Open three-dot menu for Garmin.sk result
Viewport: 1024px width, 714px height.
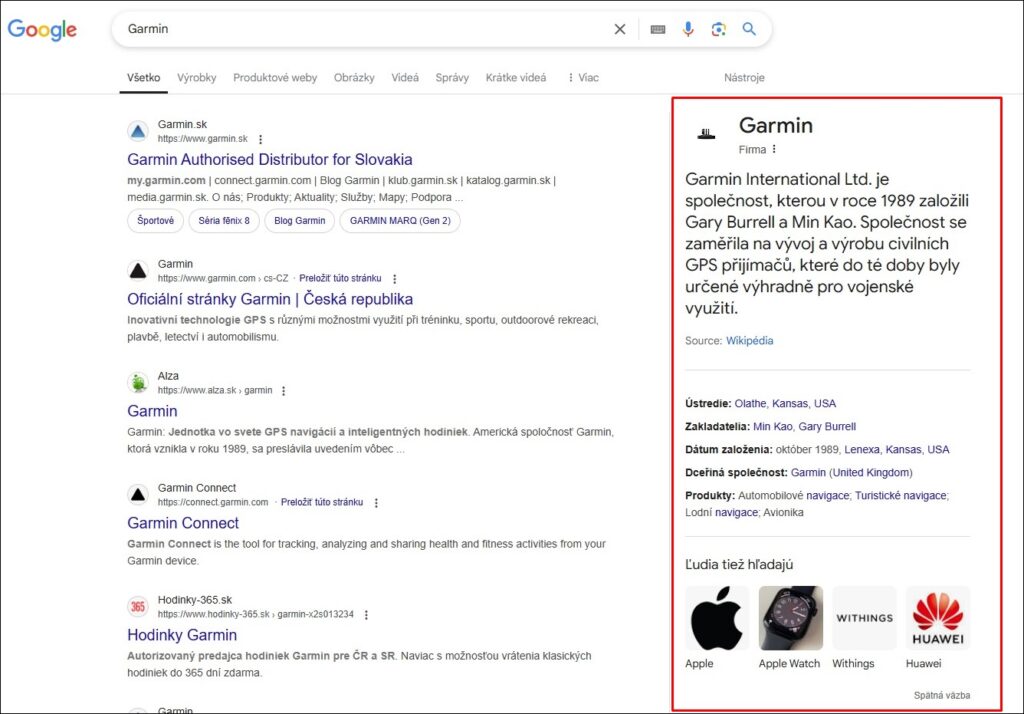[261, 139]
